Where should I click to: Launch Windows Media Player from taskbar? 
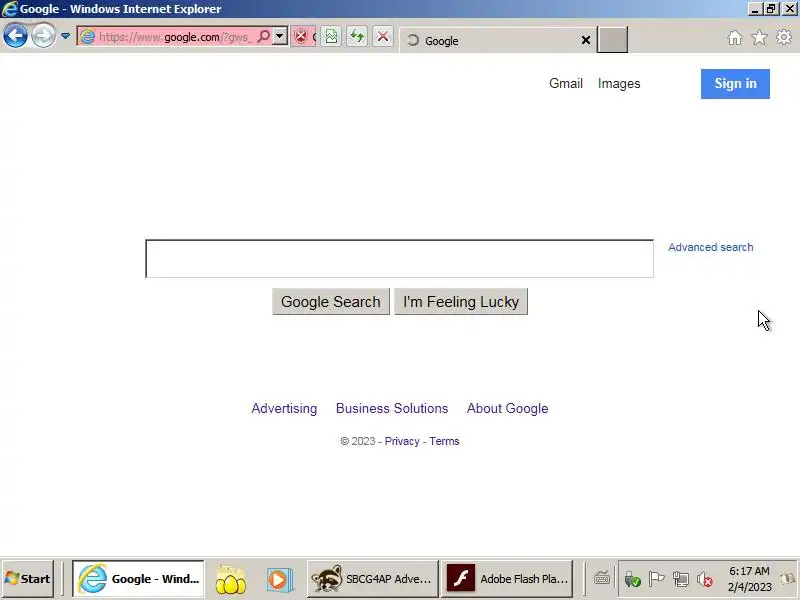[280, 579]
